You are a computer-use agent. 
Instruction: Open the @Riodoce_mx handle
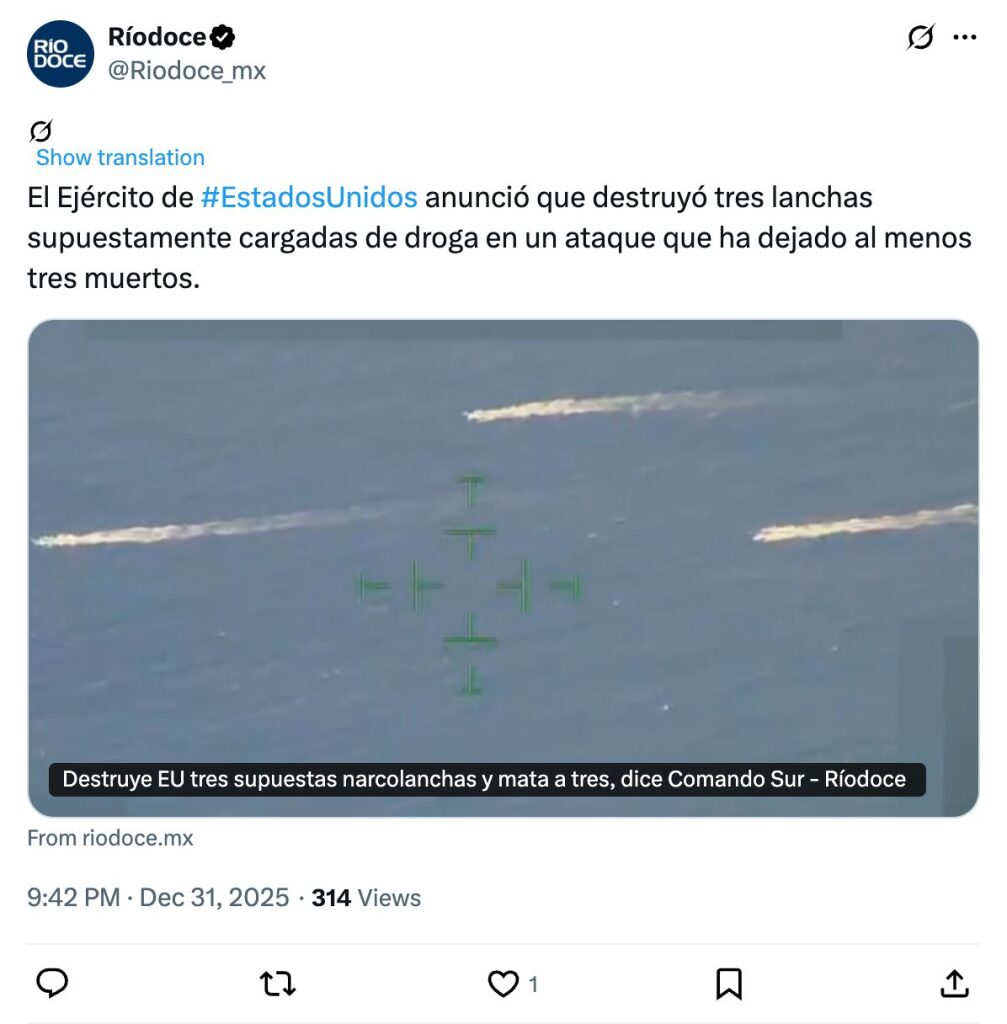click(187, 71)
